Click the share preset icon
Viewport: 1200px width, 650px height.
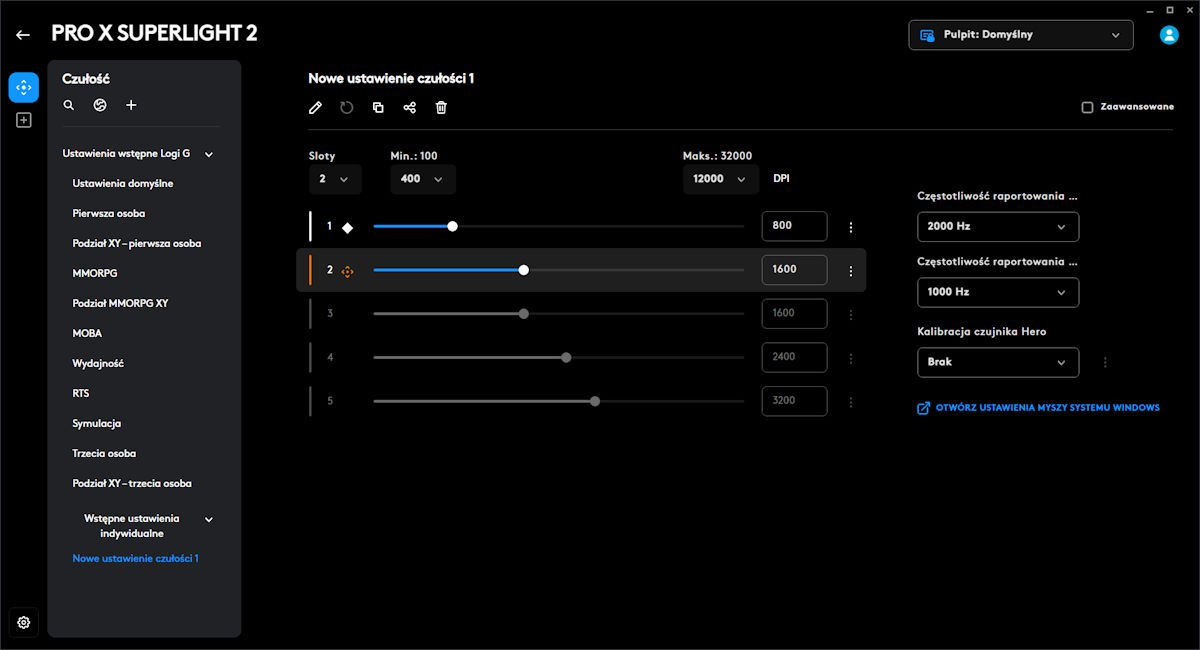pos(410,108)
